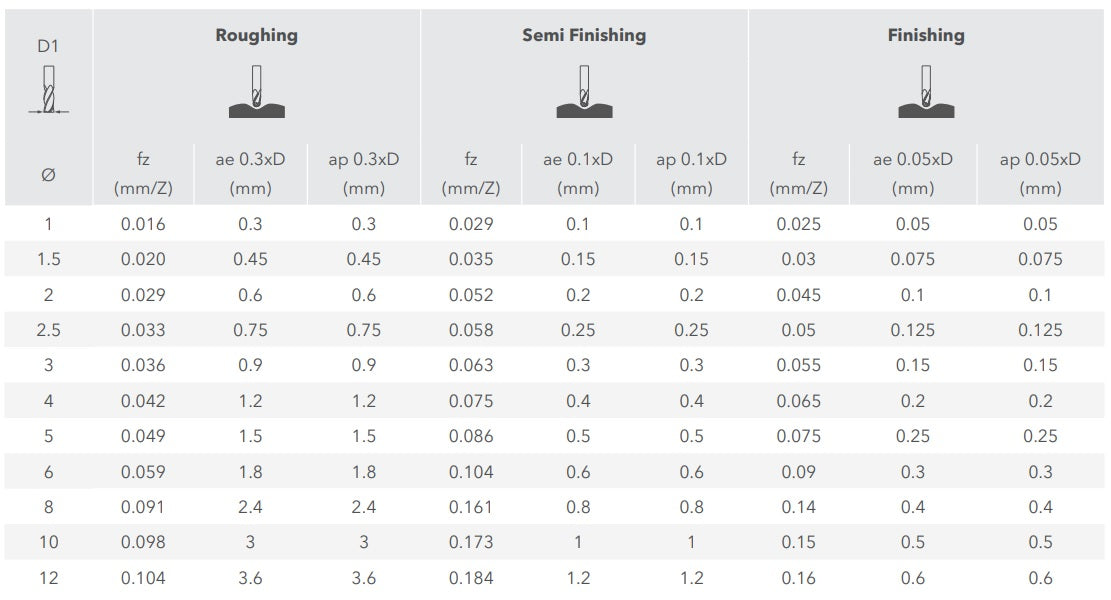
Task: Click the ae 0.3xD column header
Action: point(250,173)
